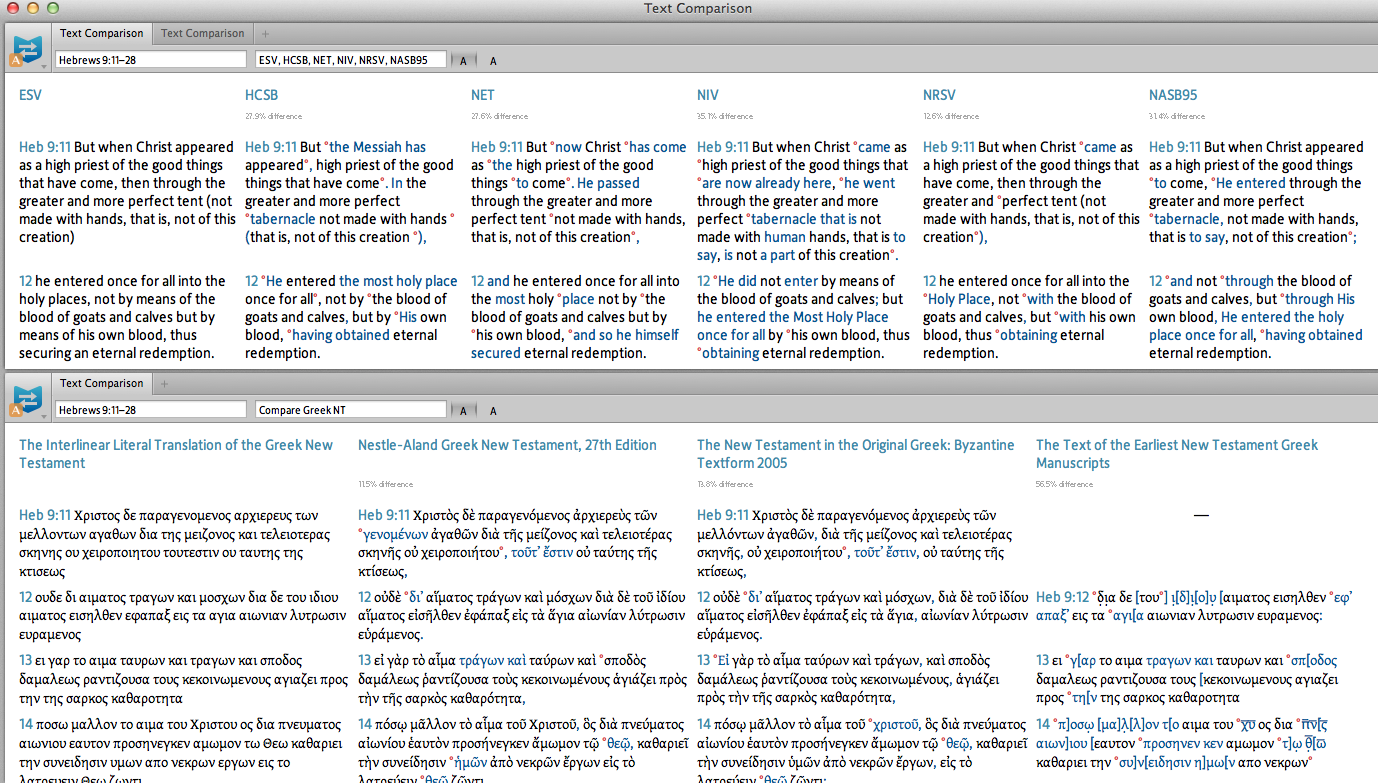Click the '12.6% difference' label under NRSV
The width and height of the screenshot is (1378, 783).
[951, 116]
